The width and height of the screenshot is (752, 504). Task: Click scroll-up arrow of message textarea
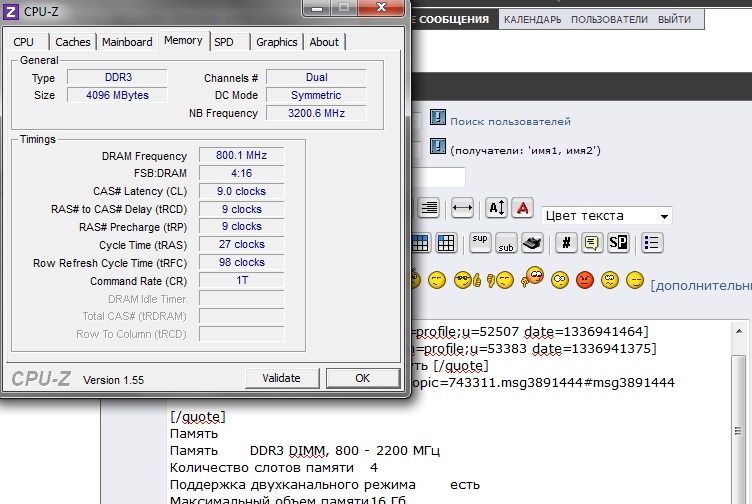tap(739, 331)
